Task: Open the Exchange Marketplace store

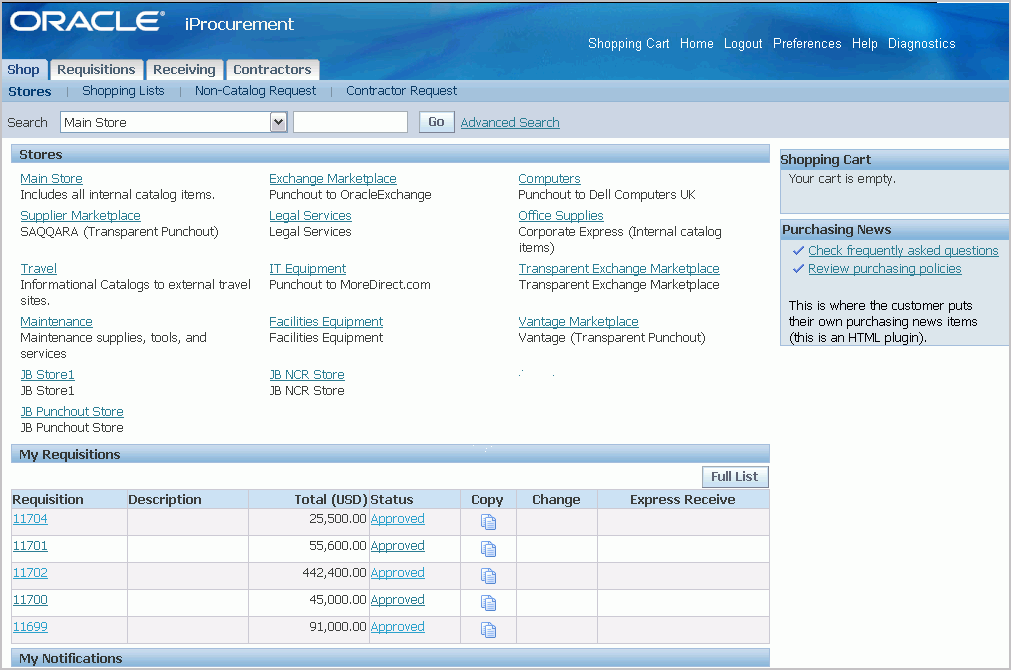Action: 333,179
